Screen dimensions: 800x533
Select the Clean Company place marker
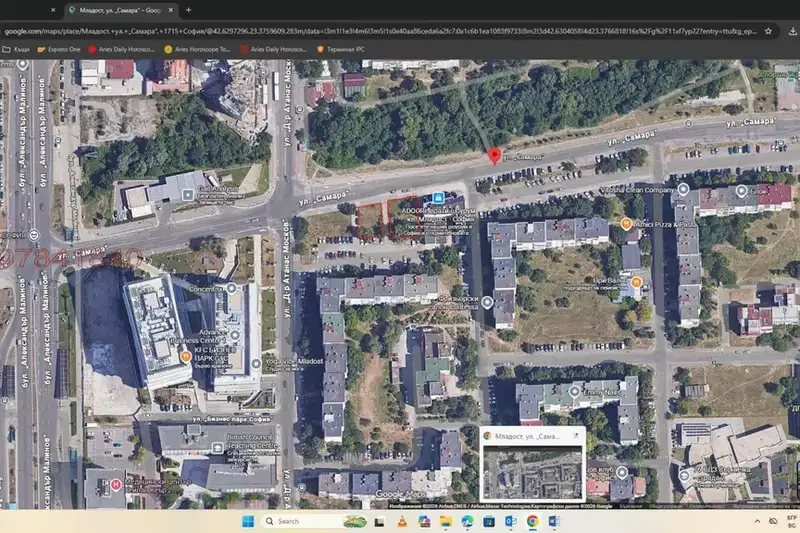[683, 190]
